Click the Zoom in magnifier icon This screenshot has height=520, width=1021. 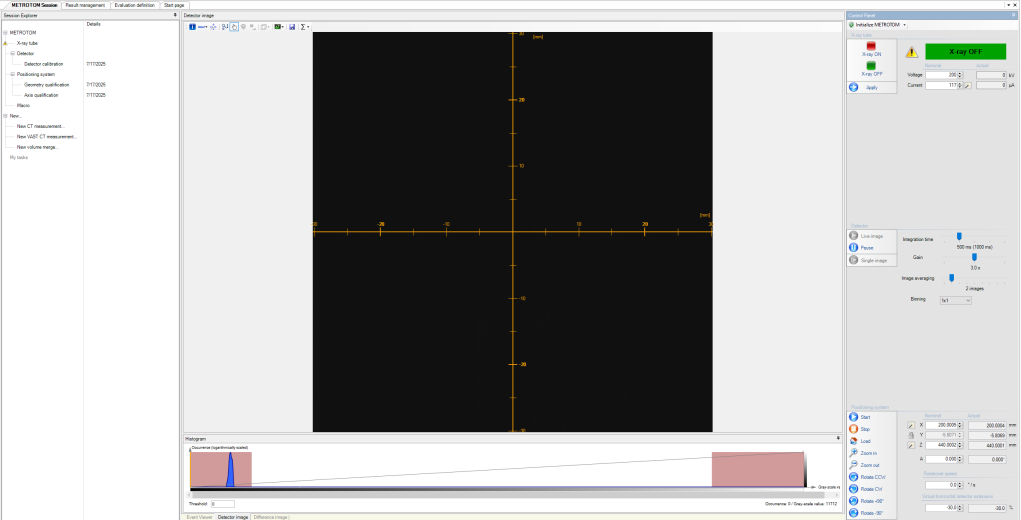853,453
